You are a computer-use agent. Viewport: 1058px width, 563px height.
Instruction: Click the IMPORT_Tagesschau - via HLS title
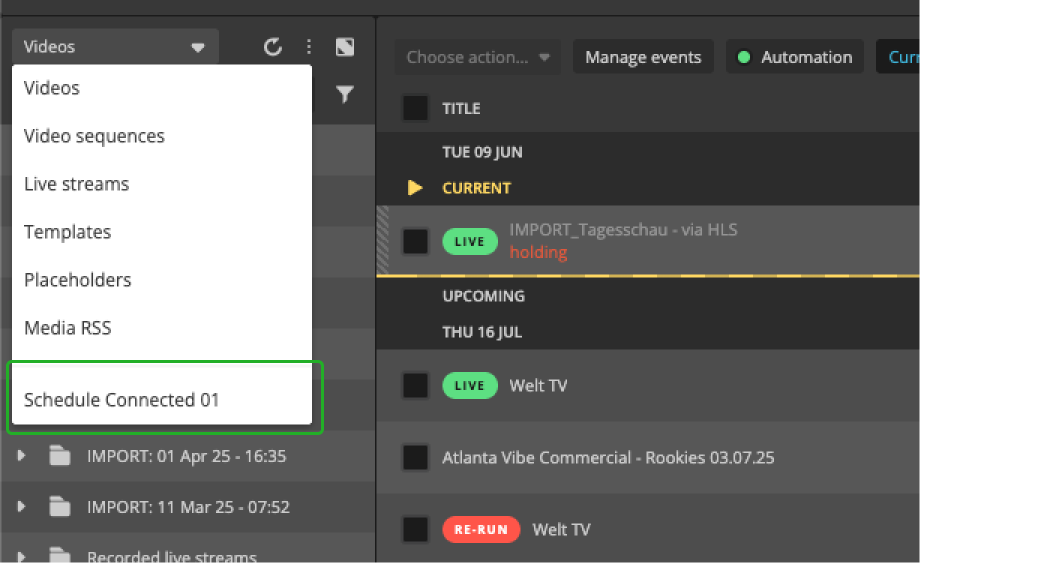[623, 230]
